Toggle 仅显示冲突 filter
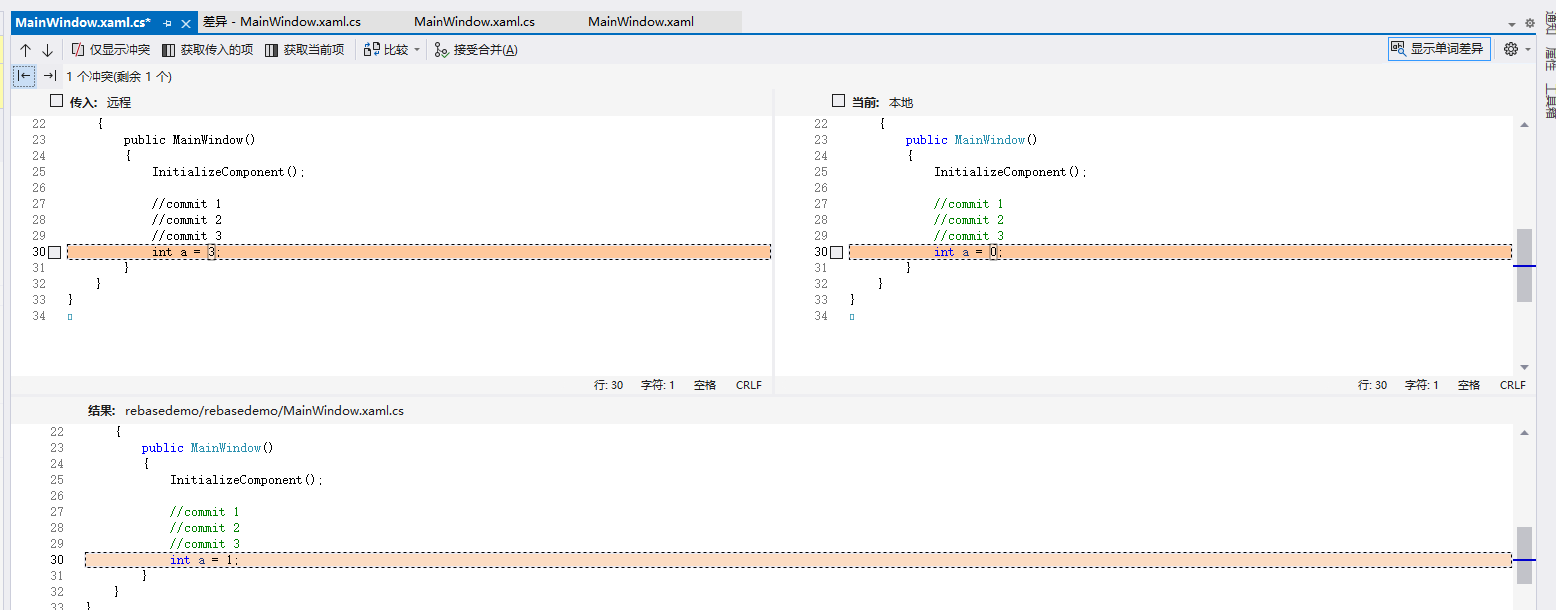 [111, 50]
